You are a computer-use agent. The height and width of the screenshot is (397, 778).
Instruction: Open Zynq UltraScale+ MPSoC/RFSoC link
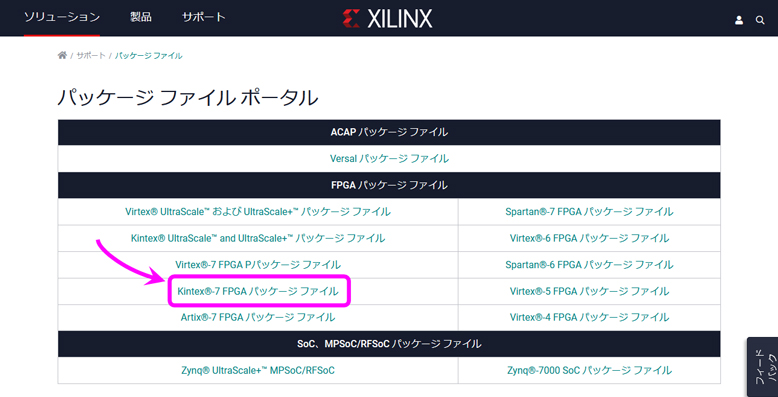(x=258, y=370)
